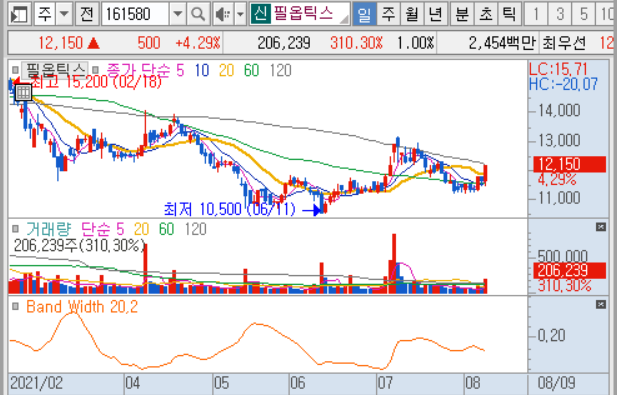The width and height of the screenshot is (617, 395).
Task: Click the green 신 badge icon
Action: pos(260,13)
